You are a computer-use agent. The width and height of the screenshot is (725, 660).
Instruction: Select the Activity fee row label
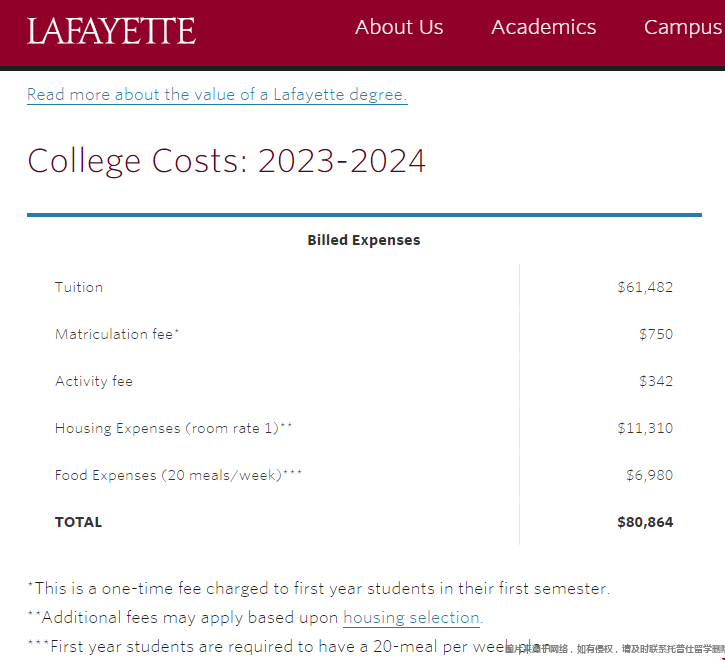(94, 382)
